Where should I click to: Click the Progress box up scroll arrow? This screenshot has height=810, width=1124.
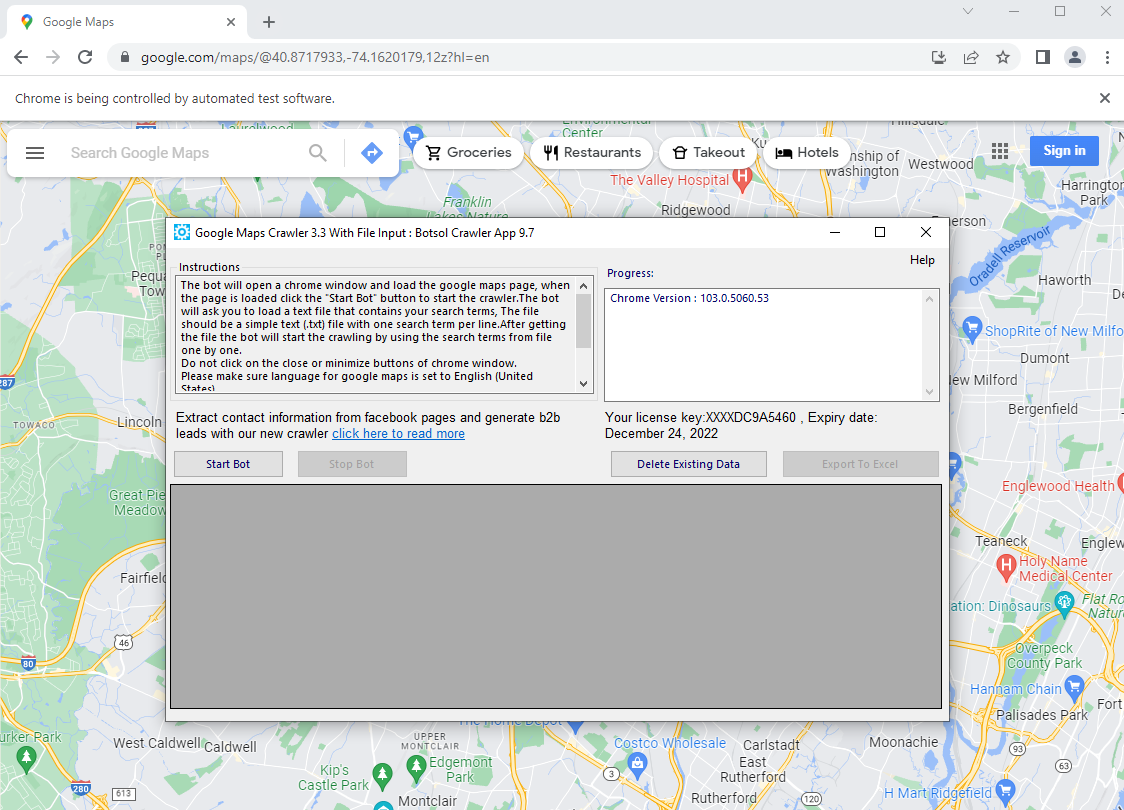point(930,298)
